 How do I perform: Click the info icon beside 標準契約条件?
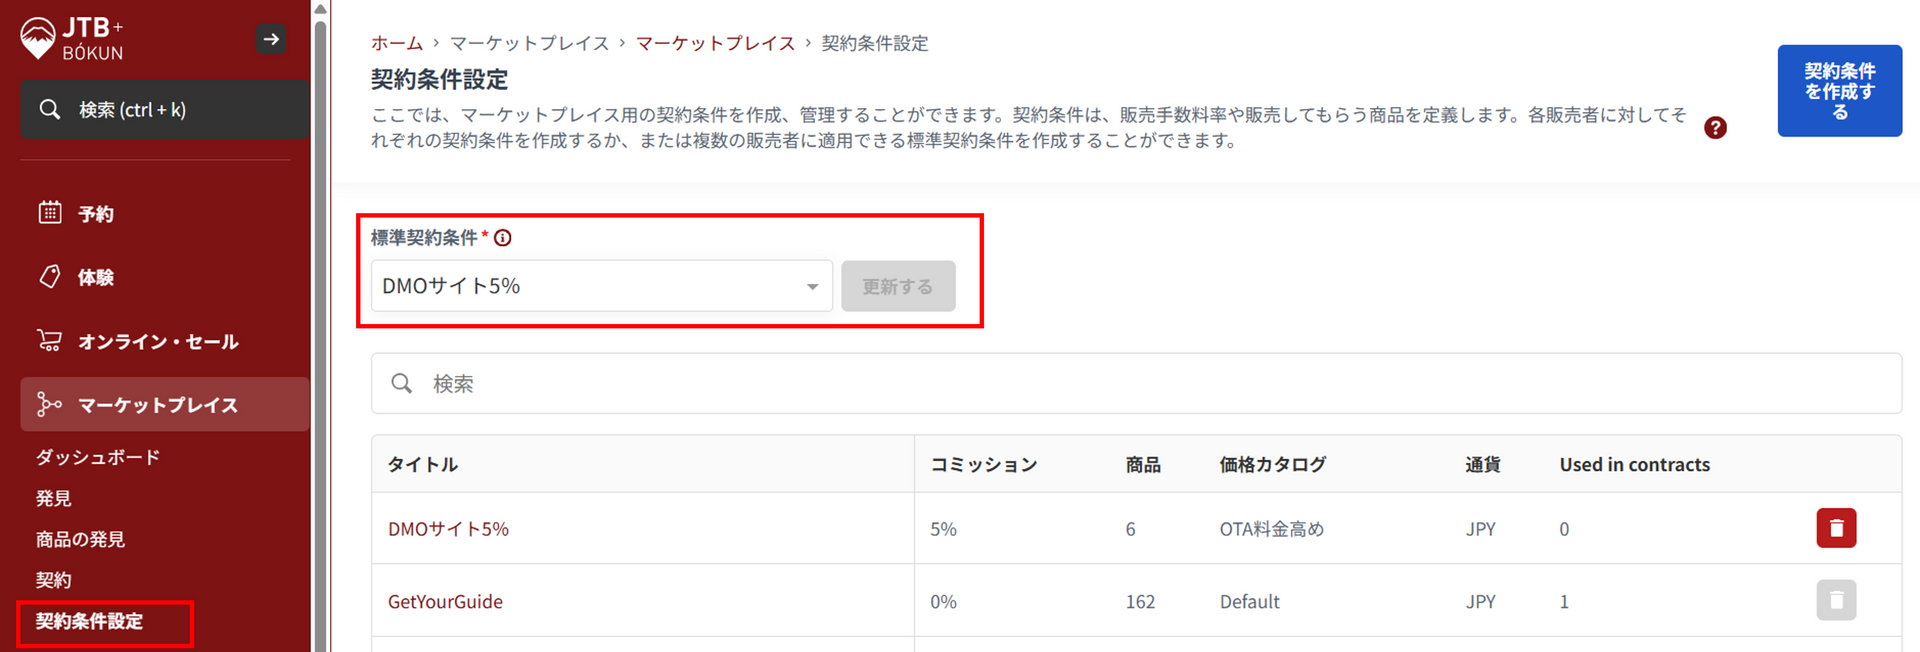(503, 238)
